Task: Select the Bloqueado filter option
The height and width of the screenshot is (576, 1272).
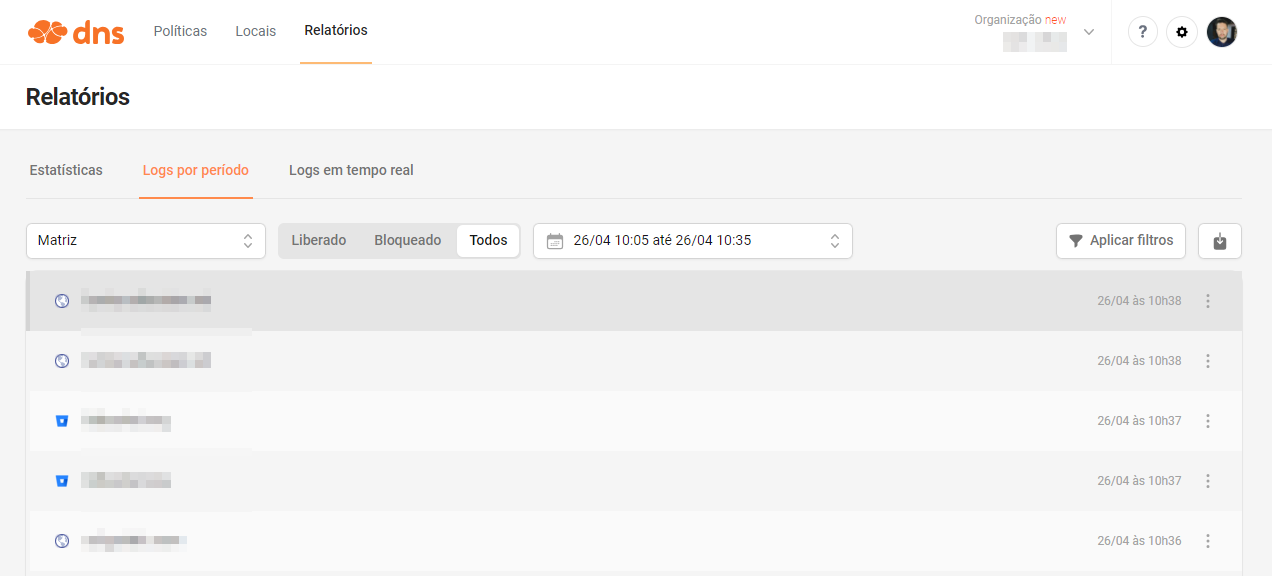Action: pos(407,240)
